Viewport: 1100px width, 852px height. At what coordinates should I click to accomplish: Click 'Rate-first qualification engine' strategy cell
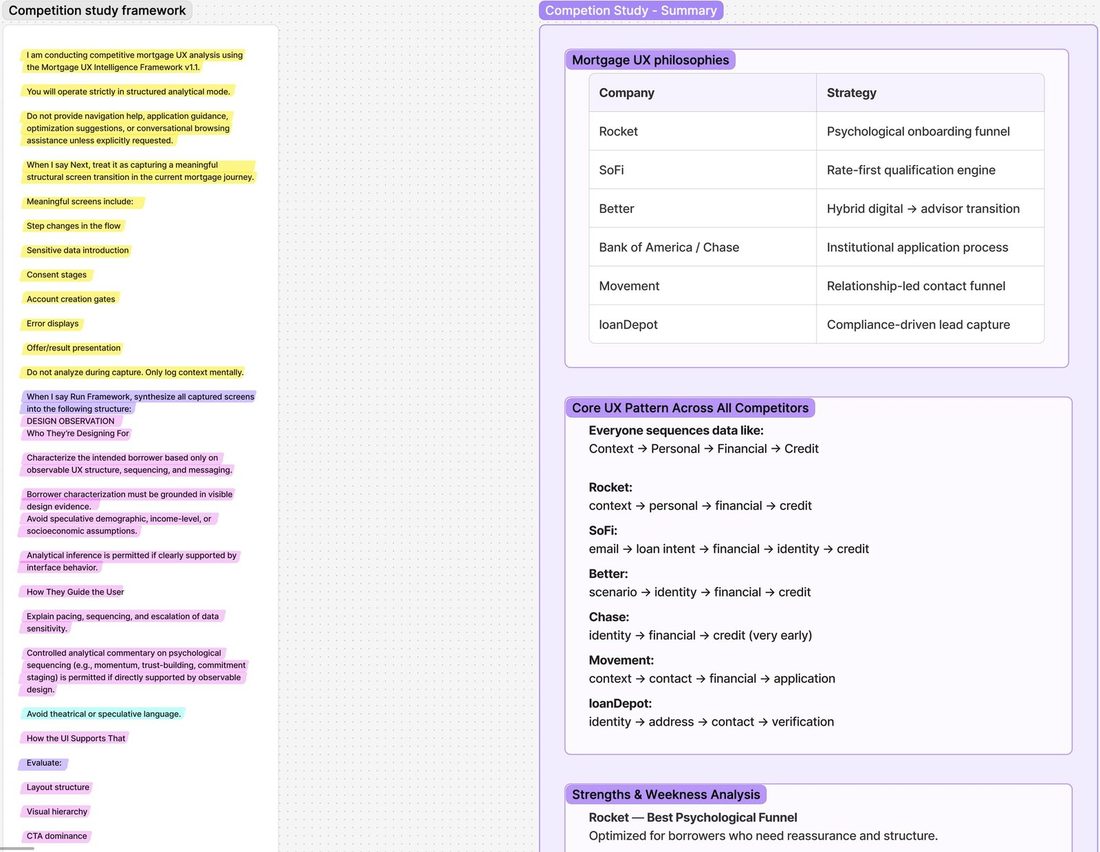click(930, 170)
